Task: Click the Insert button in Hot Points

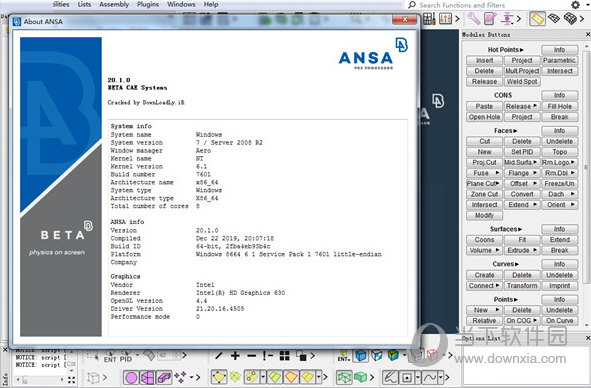Action: pos(484,60)
